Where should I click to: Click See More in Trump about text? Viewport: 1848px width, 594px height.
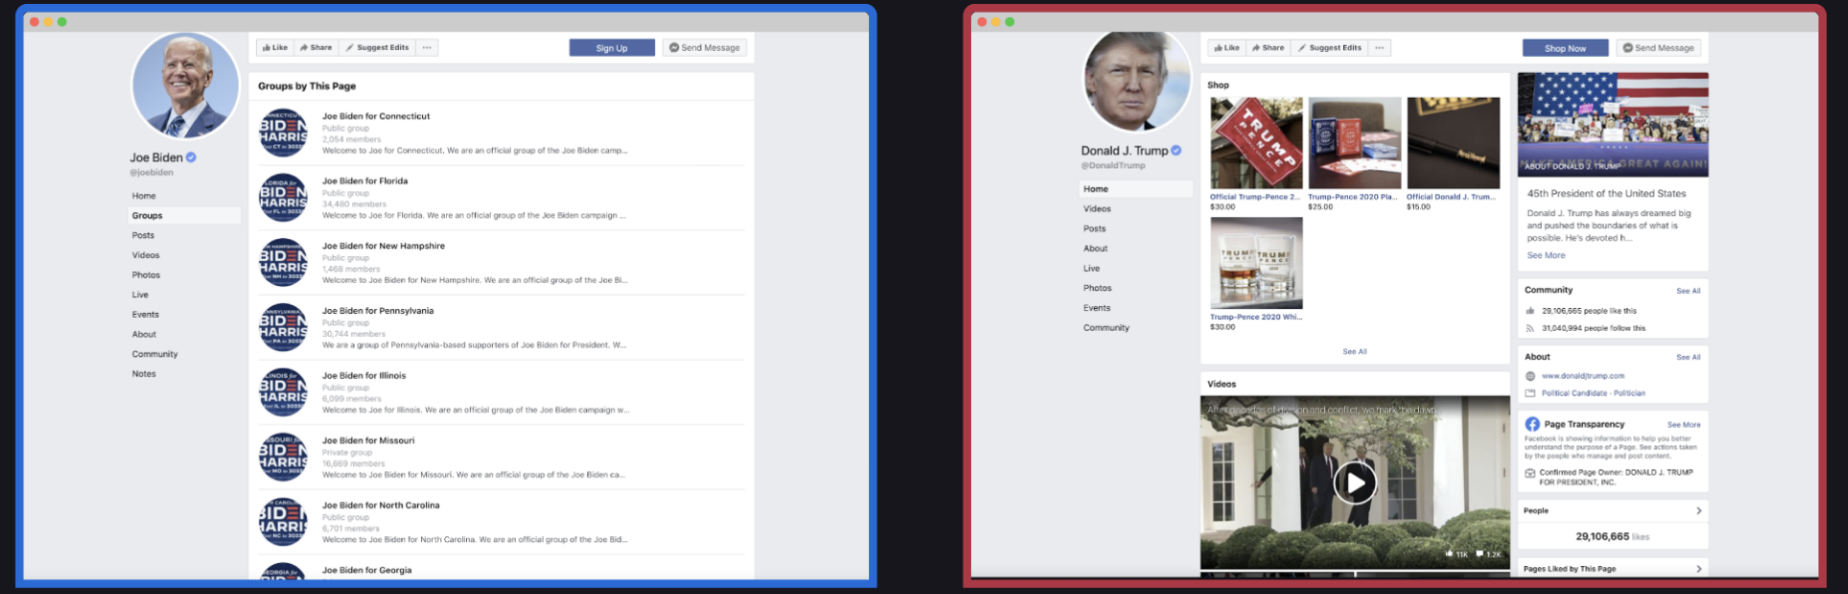1546,256
